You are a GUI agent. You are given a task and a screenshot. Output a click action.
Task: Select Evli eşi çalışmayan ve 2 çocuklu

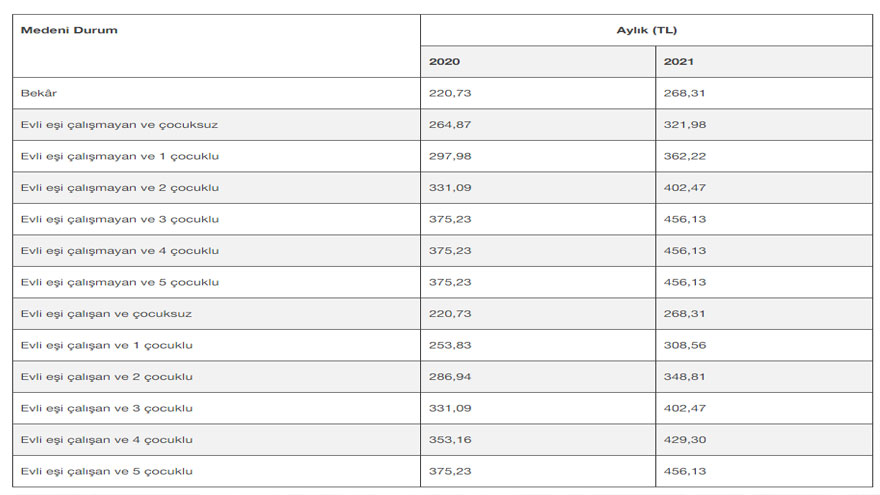[120, 187]
